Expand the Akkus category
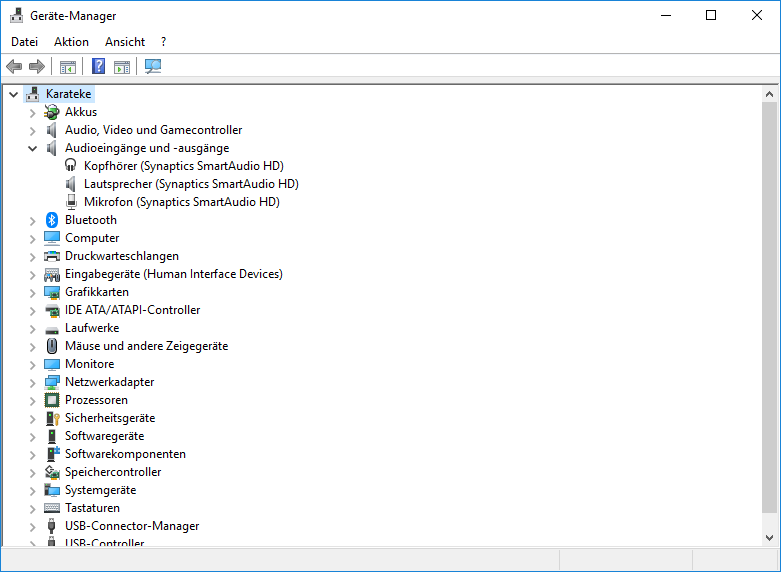 click(x=32, y=113)
